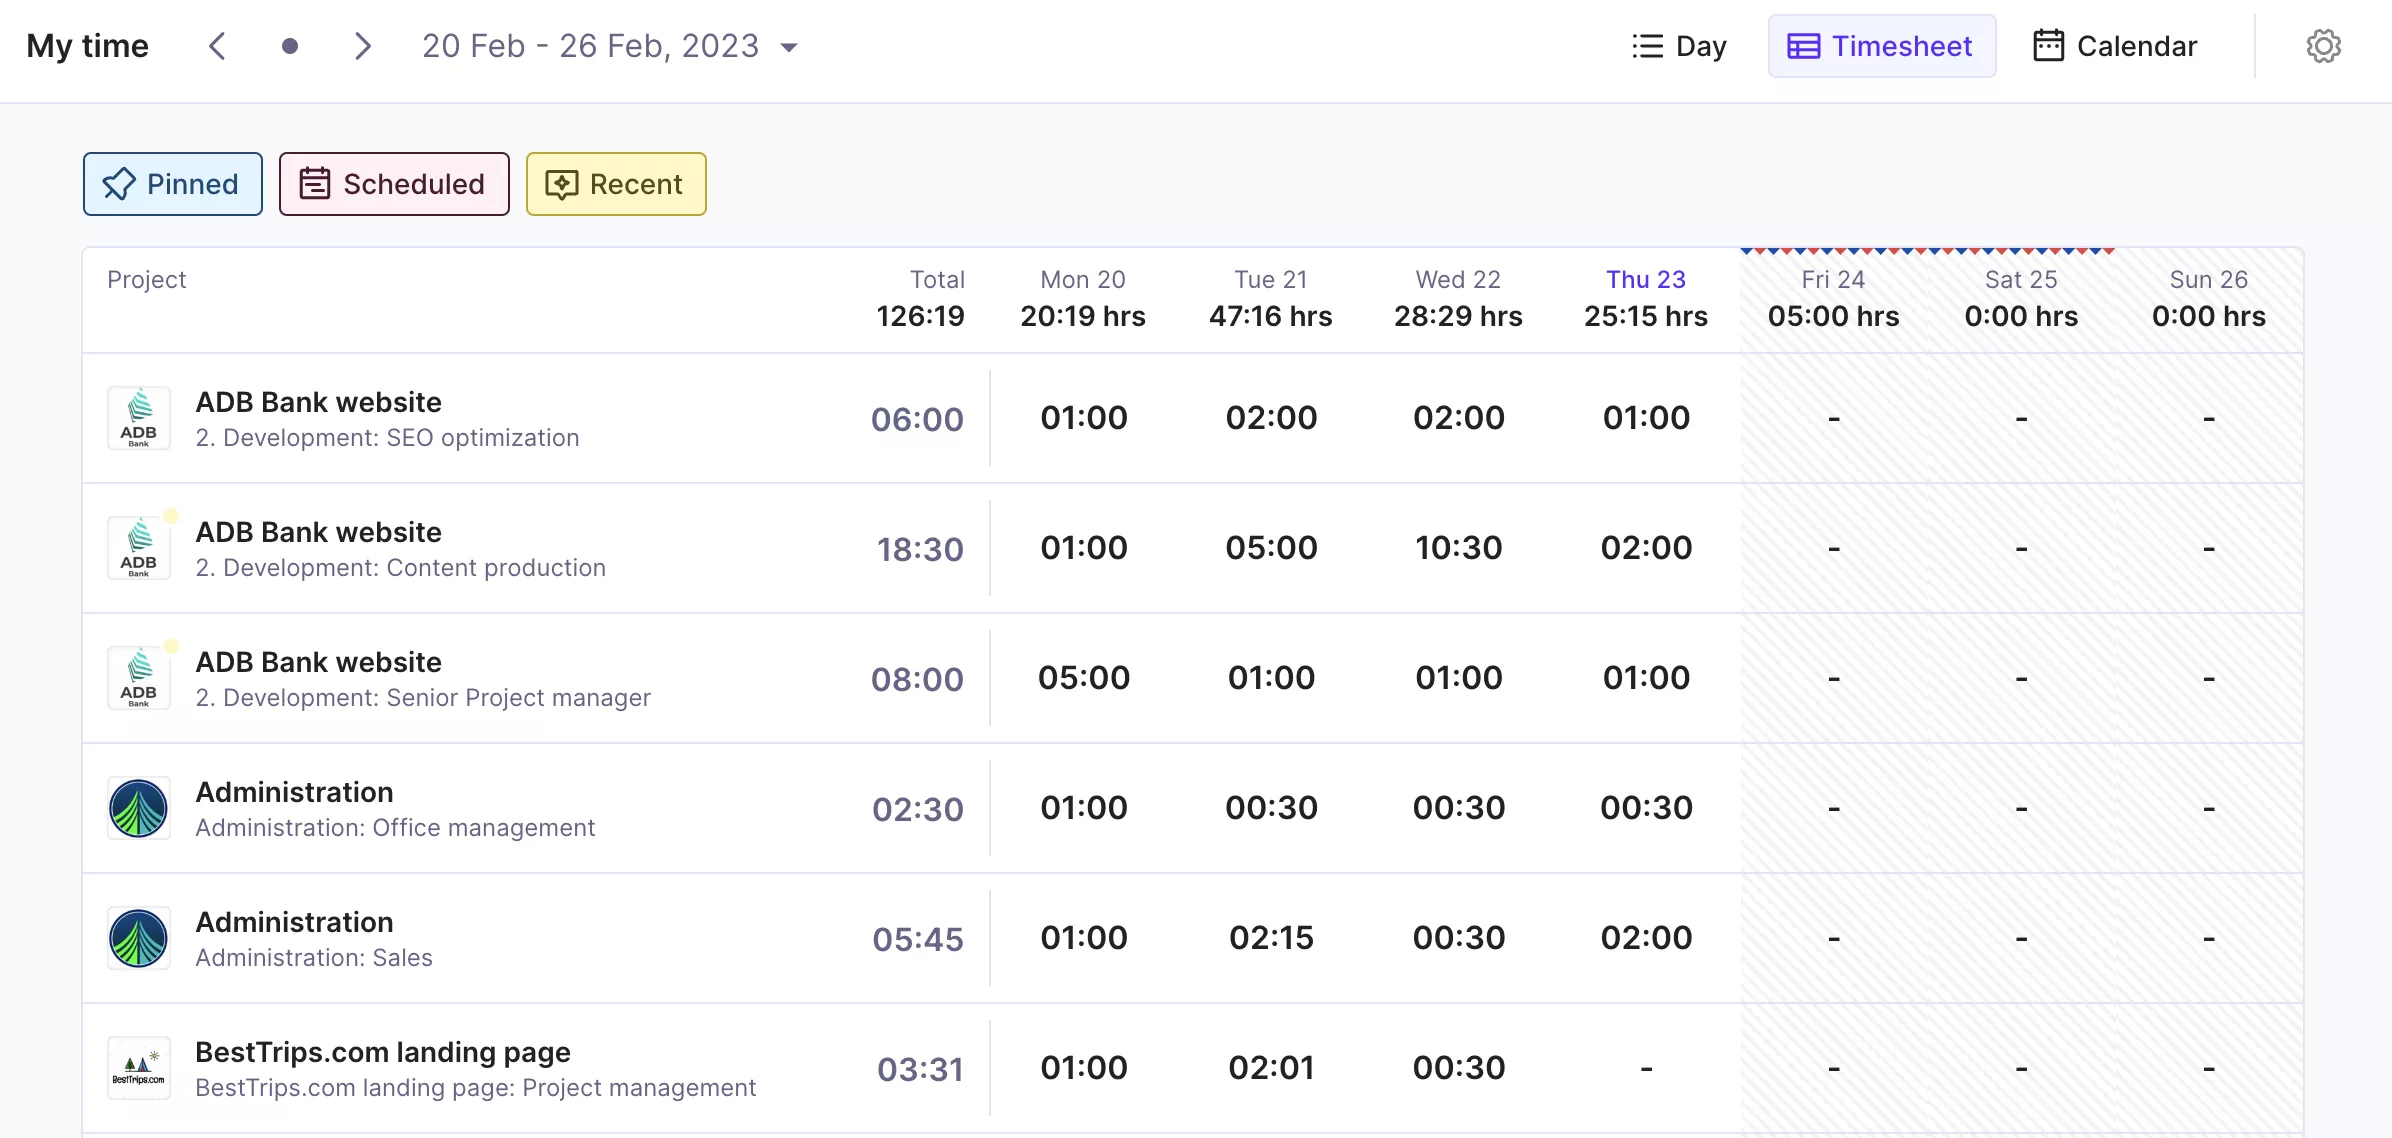Edit Content production Wednesday 10:30 entry
2392x1138 pixels.
tap(1459, 548)
